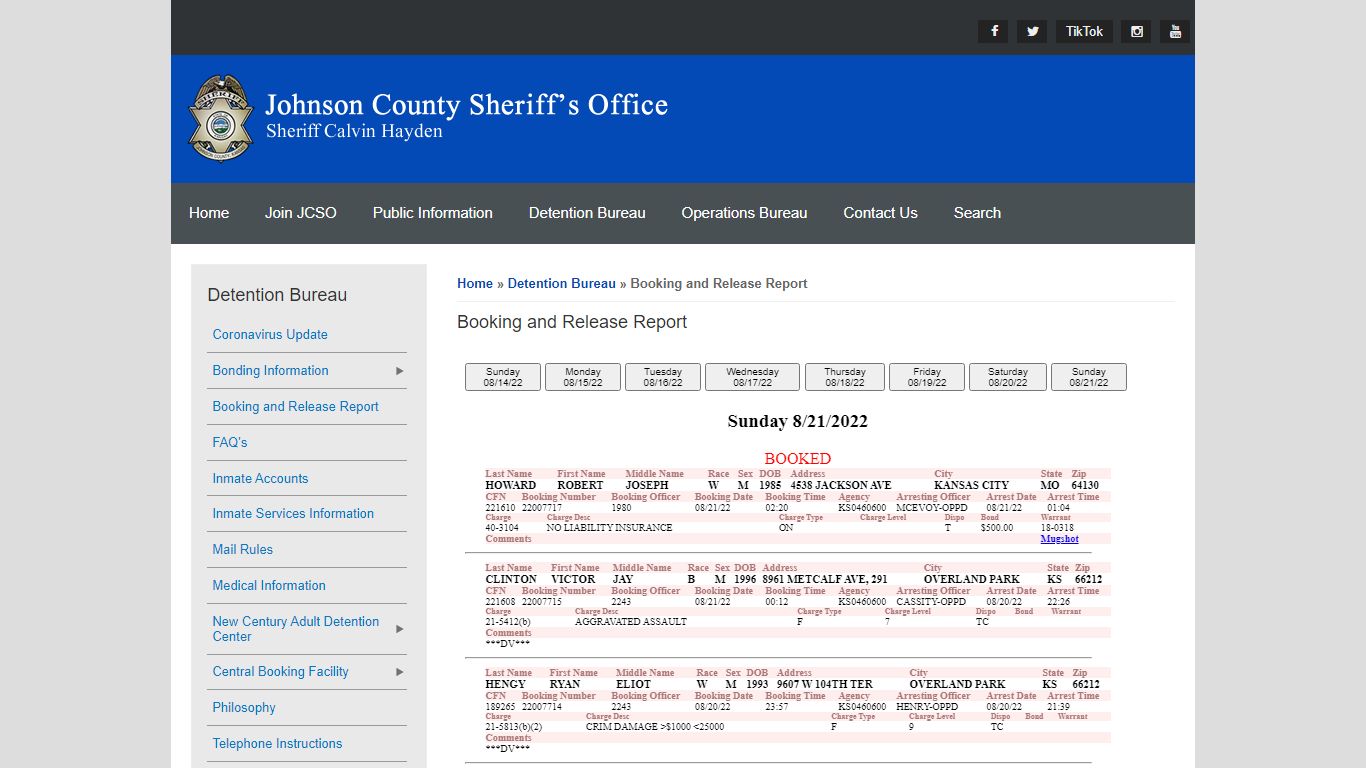
Task: Select the Sunday 08/14/22 report button
Action: coord(503,377)
